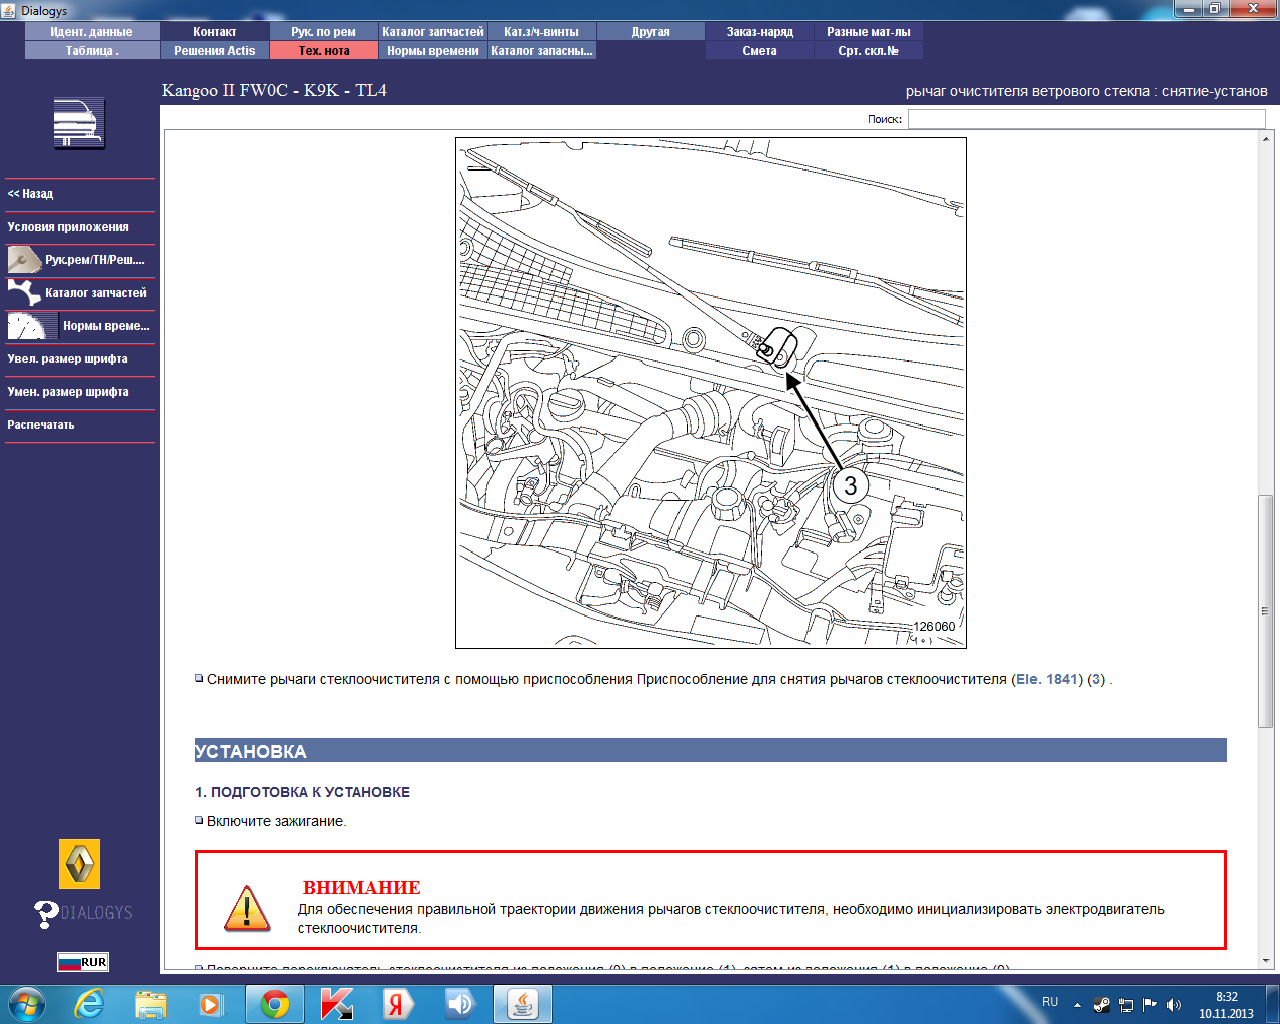Switch to the Кат.з/ч-винты tab
1280x1024 pixels.
(542, 32)
